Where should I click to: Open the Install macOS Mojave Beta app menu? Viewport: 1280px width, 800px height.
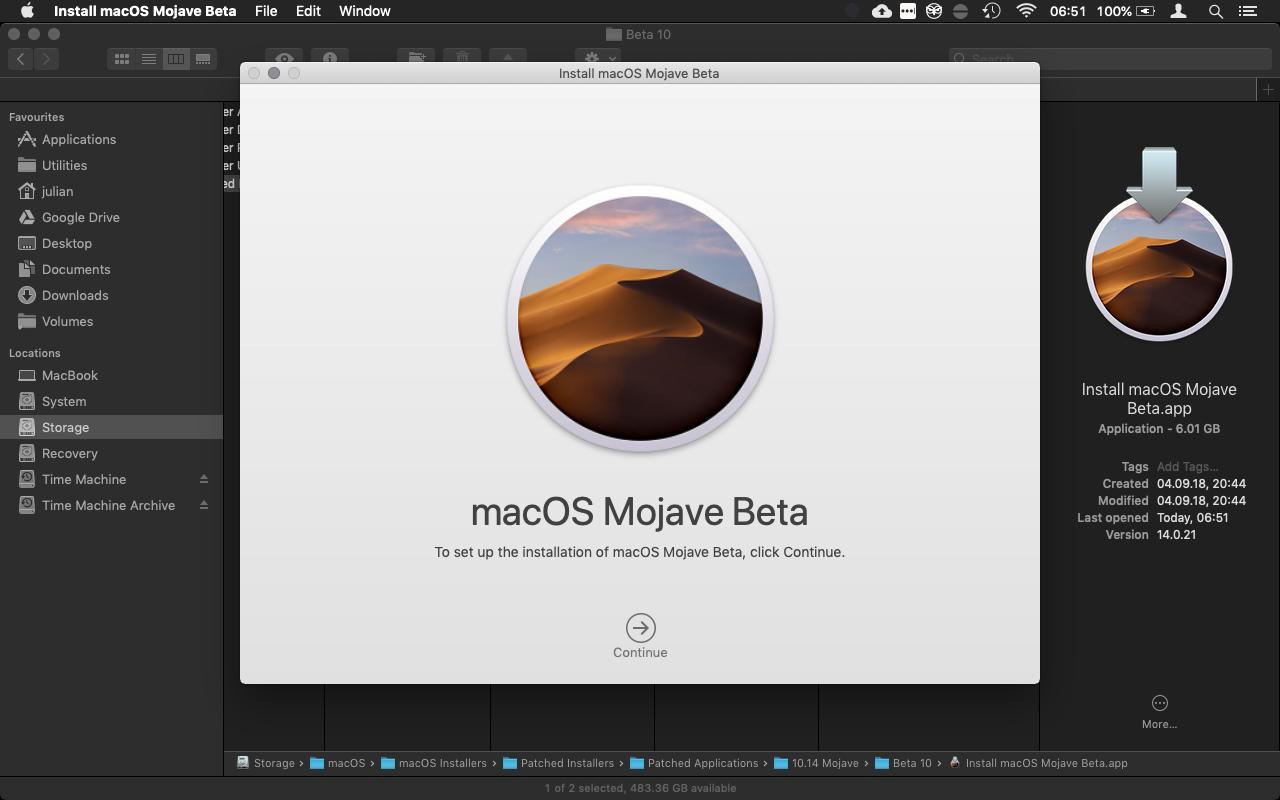click(x=145, y=11)
